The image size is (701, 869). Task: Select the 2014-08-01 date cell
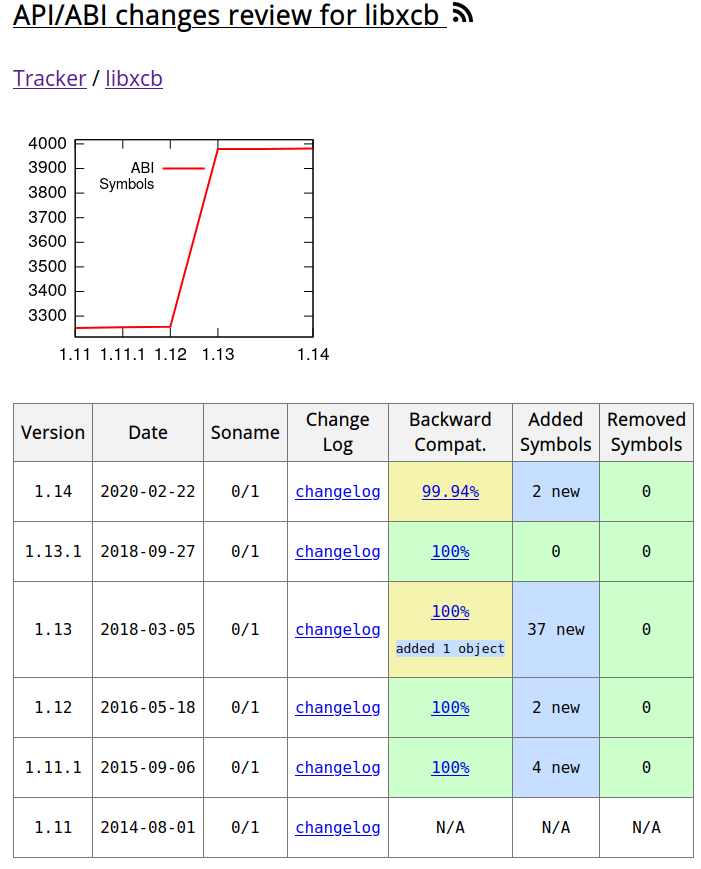coord(148,827)
